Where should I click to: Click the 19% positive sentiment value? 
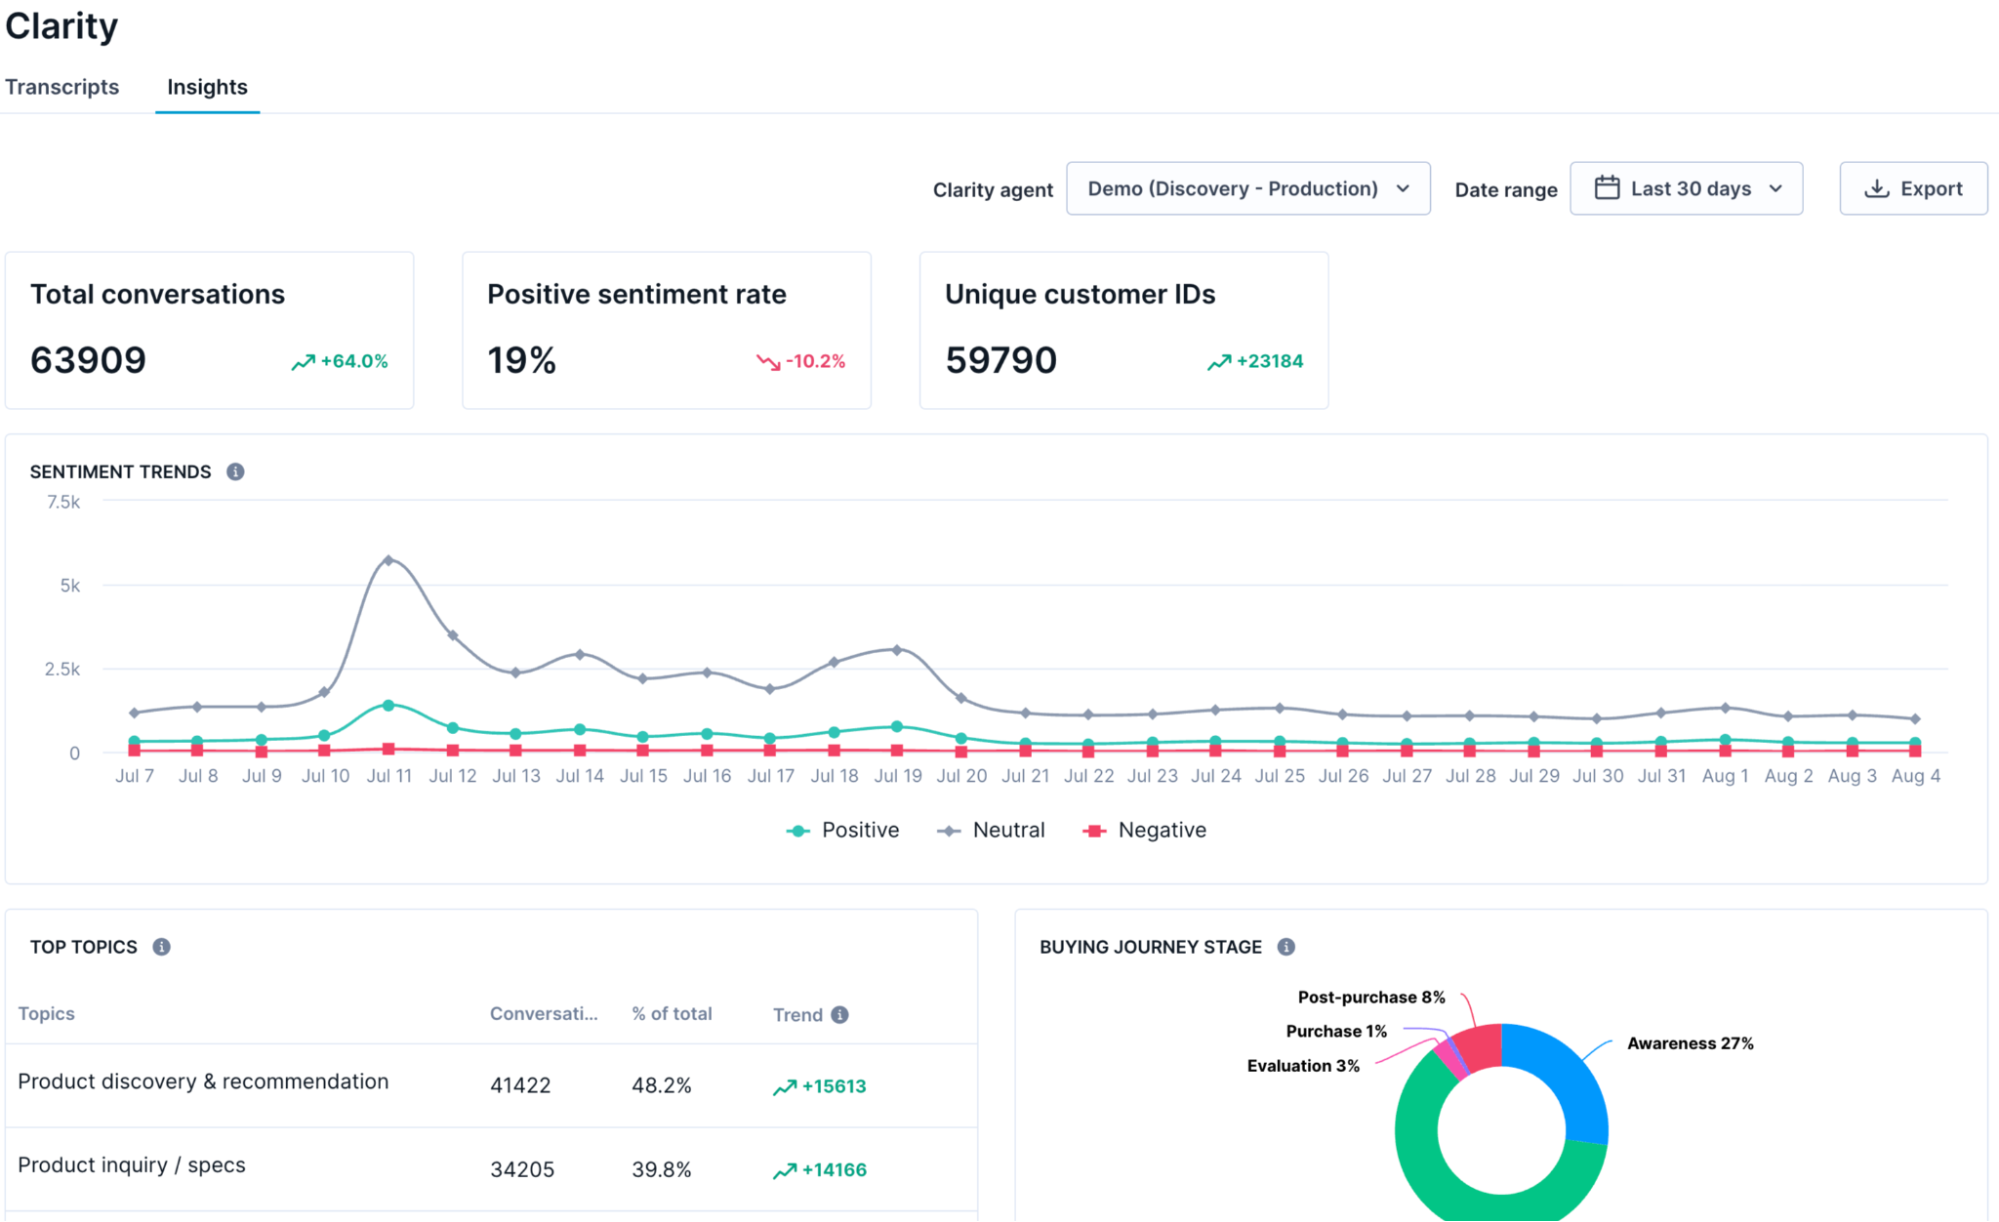pyautogui.click(x=521, y=360)
